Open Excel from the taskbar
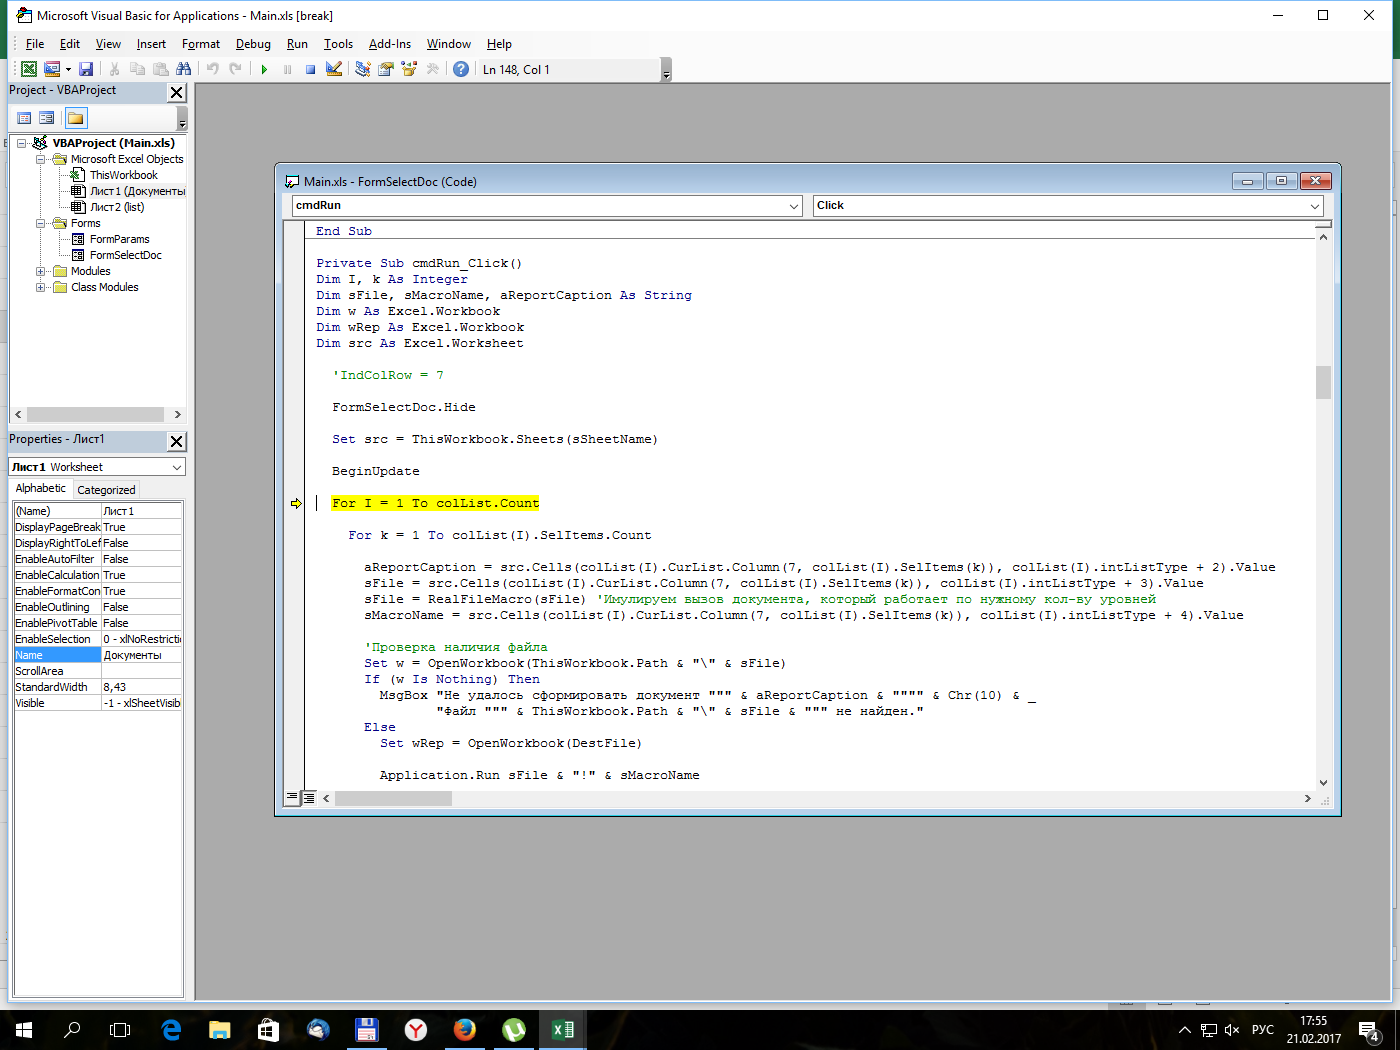 (x=563, y=1029)
